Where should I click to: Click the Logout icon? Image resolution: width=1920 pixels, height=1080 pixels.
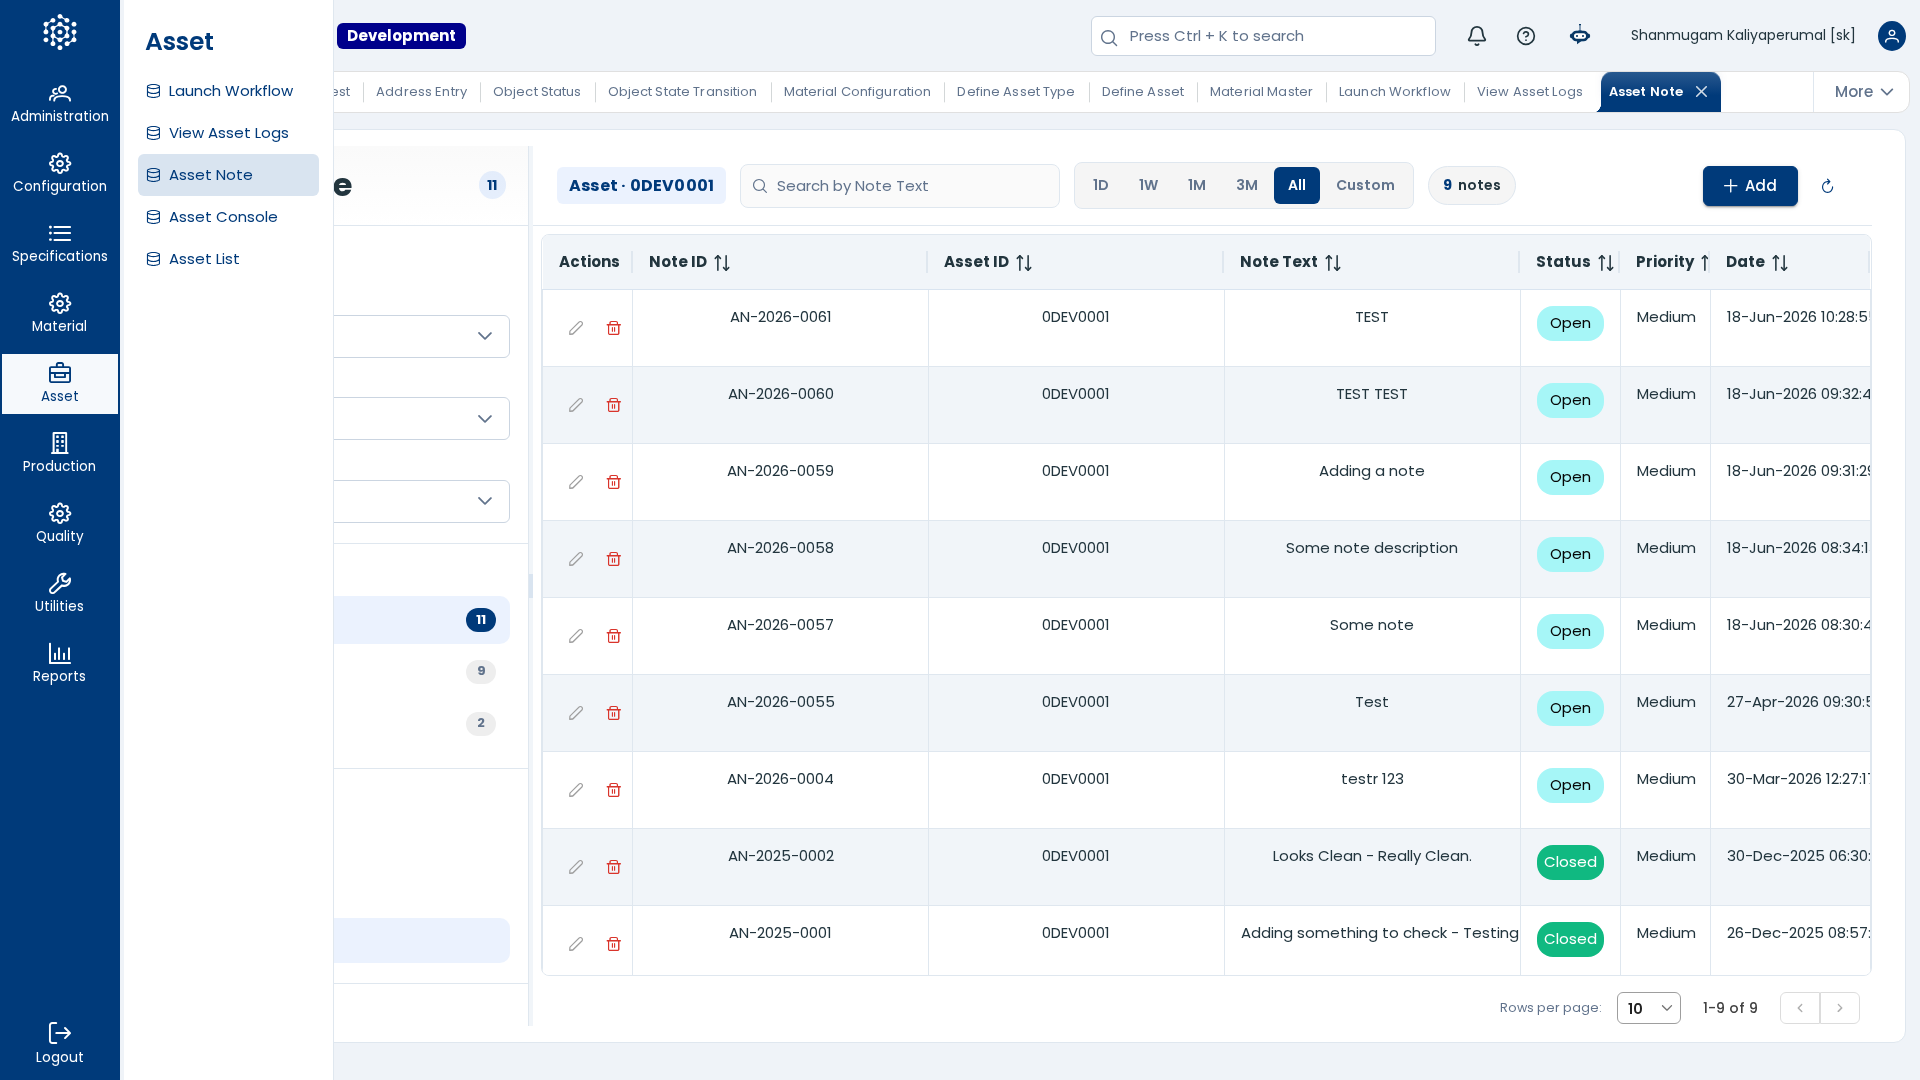tap(60, 1033)
